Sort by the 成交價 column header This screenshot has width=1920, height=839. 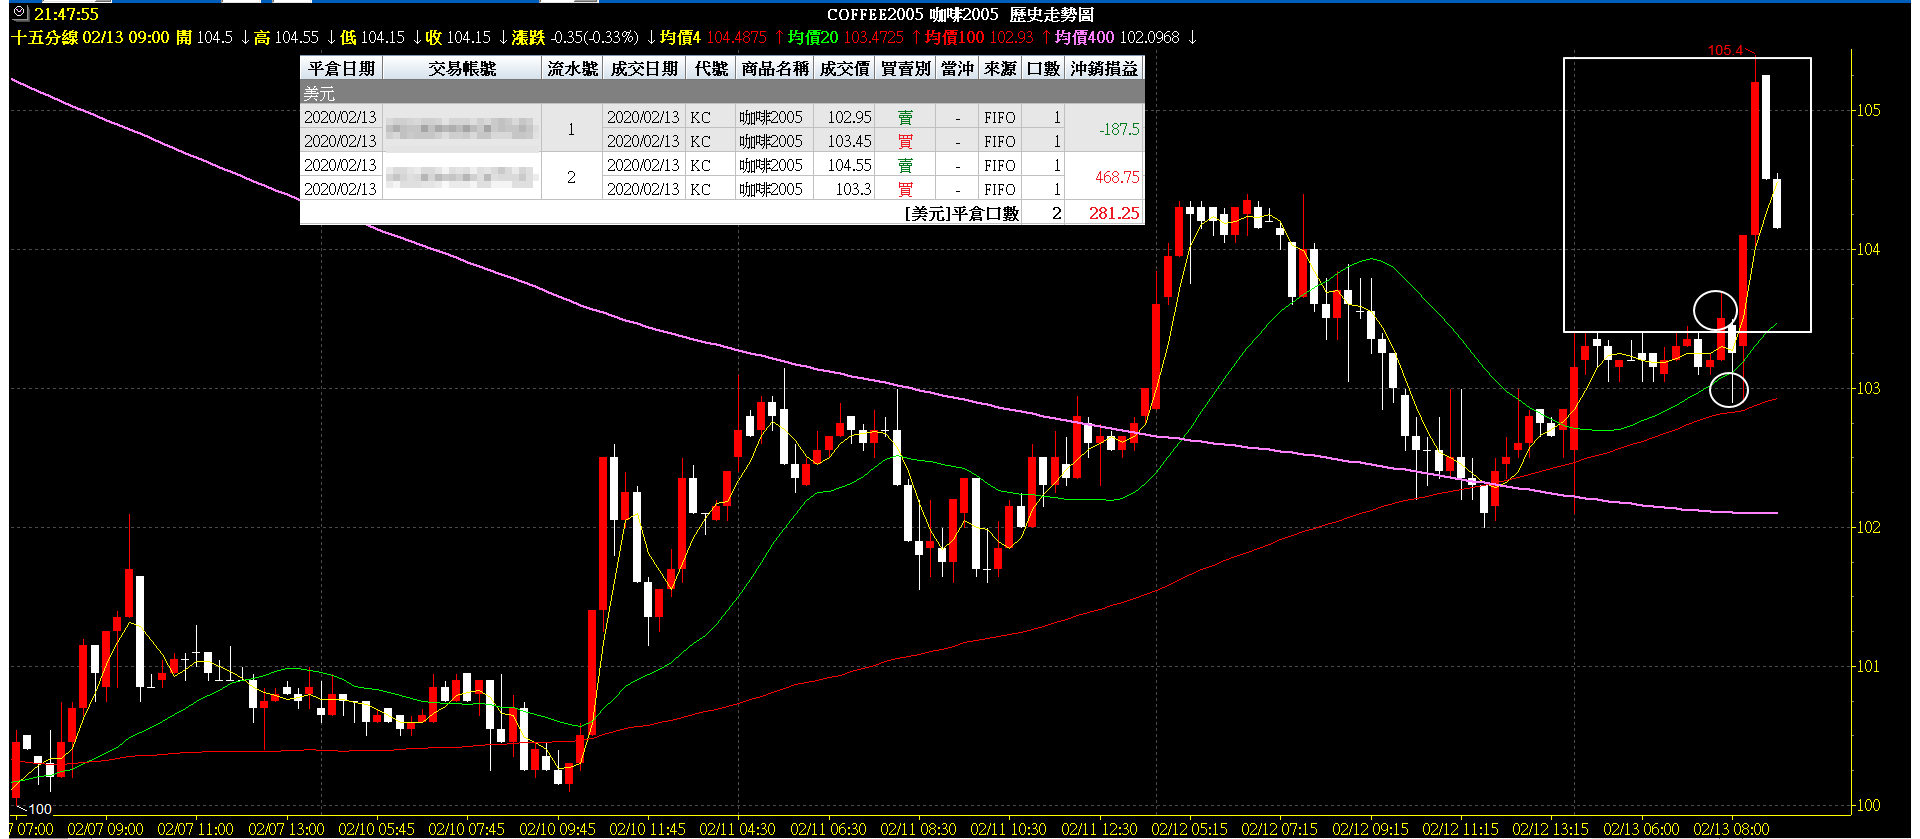tap(845, 68)
